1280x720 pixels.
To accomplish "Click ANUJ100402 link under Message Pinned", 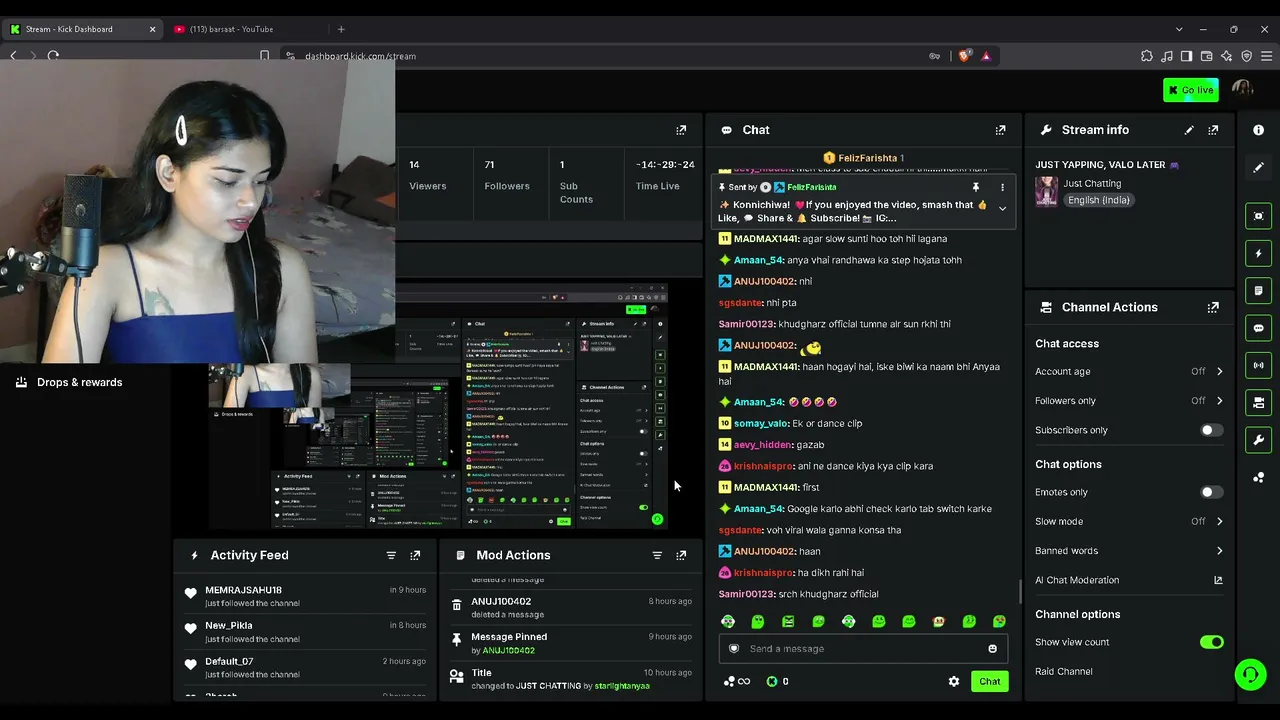I will click(x=509, y=650).
